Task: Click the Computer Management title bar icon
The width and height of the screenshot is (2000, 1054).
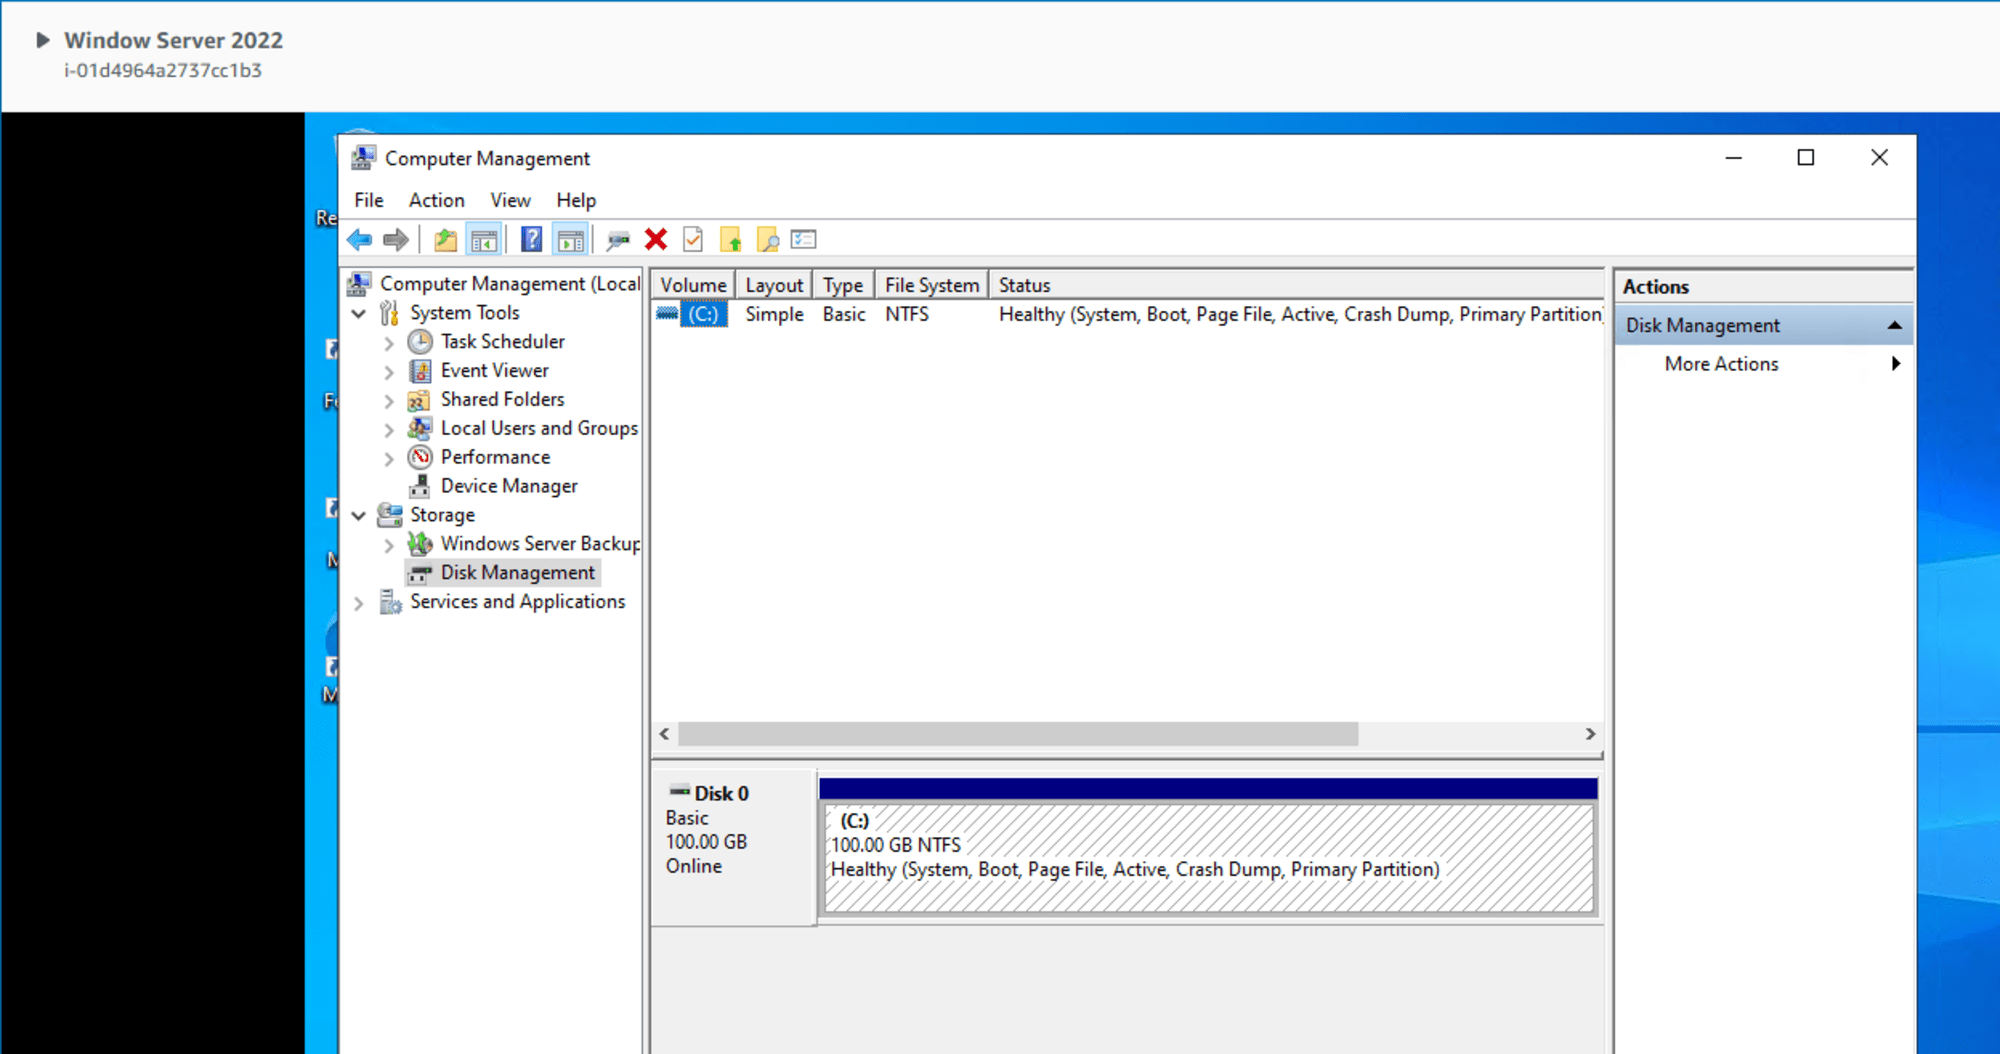Action: [x=363, y=158]
